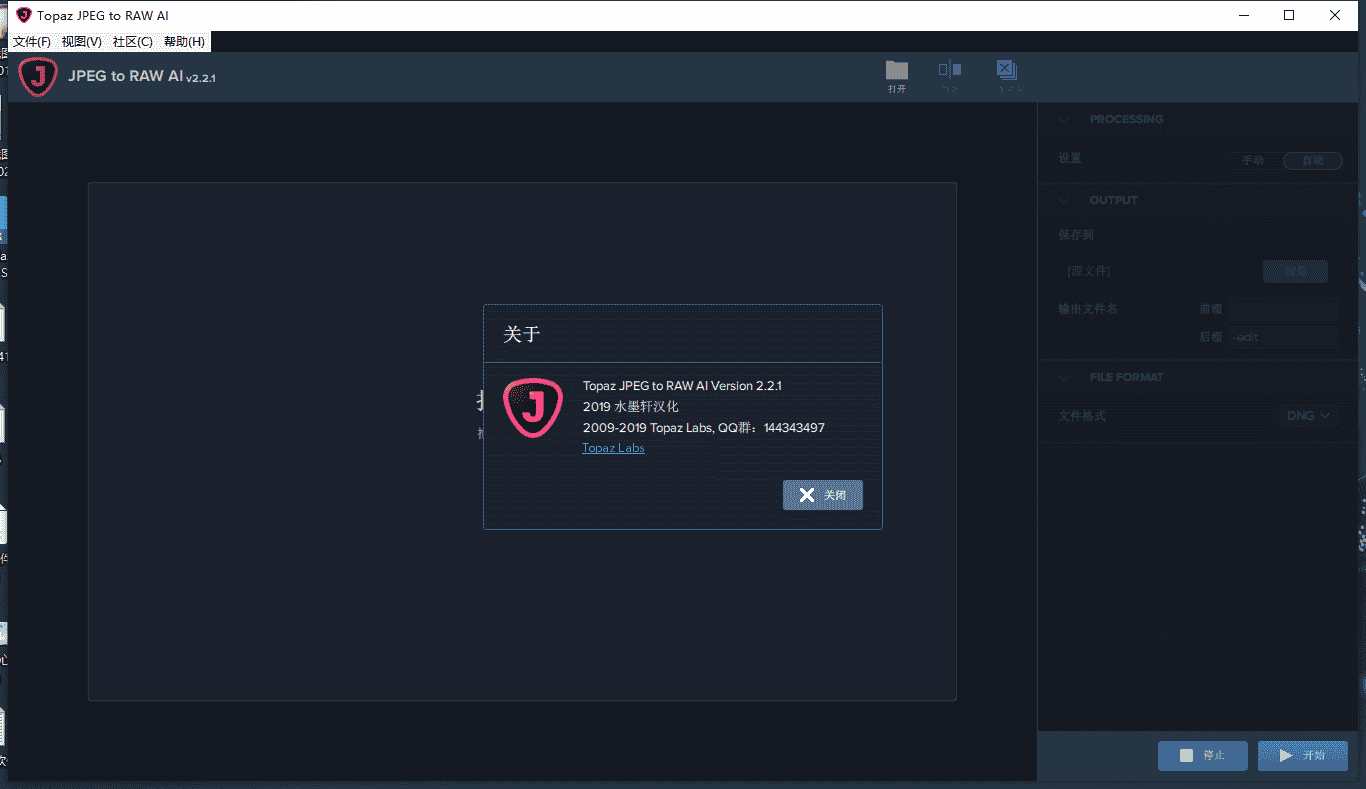Viewport: 1366px width, 789px height.
Task: Follow the Topaz Labs link
Action: click(x=613, y=448)
